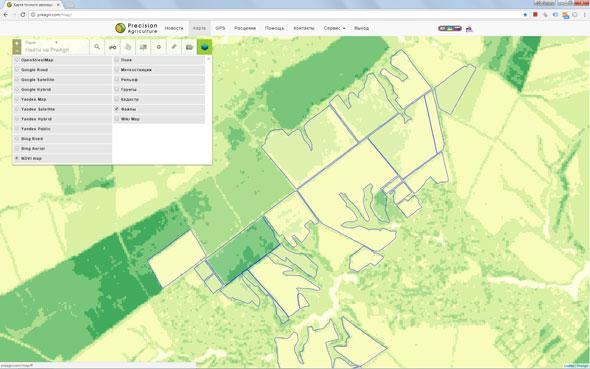Uncheck the checked overlay checkbox
Image resolution: width=590 pixels, height=369 pixels.
click(x=117, y=109)
